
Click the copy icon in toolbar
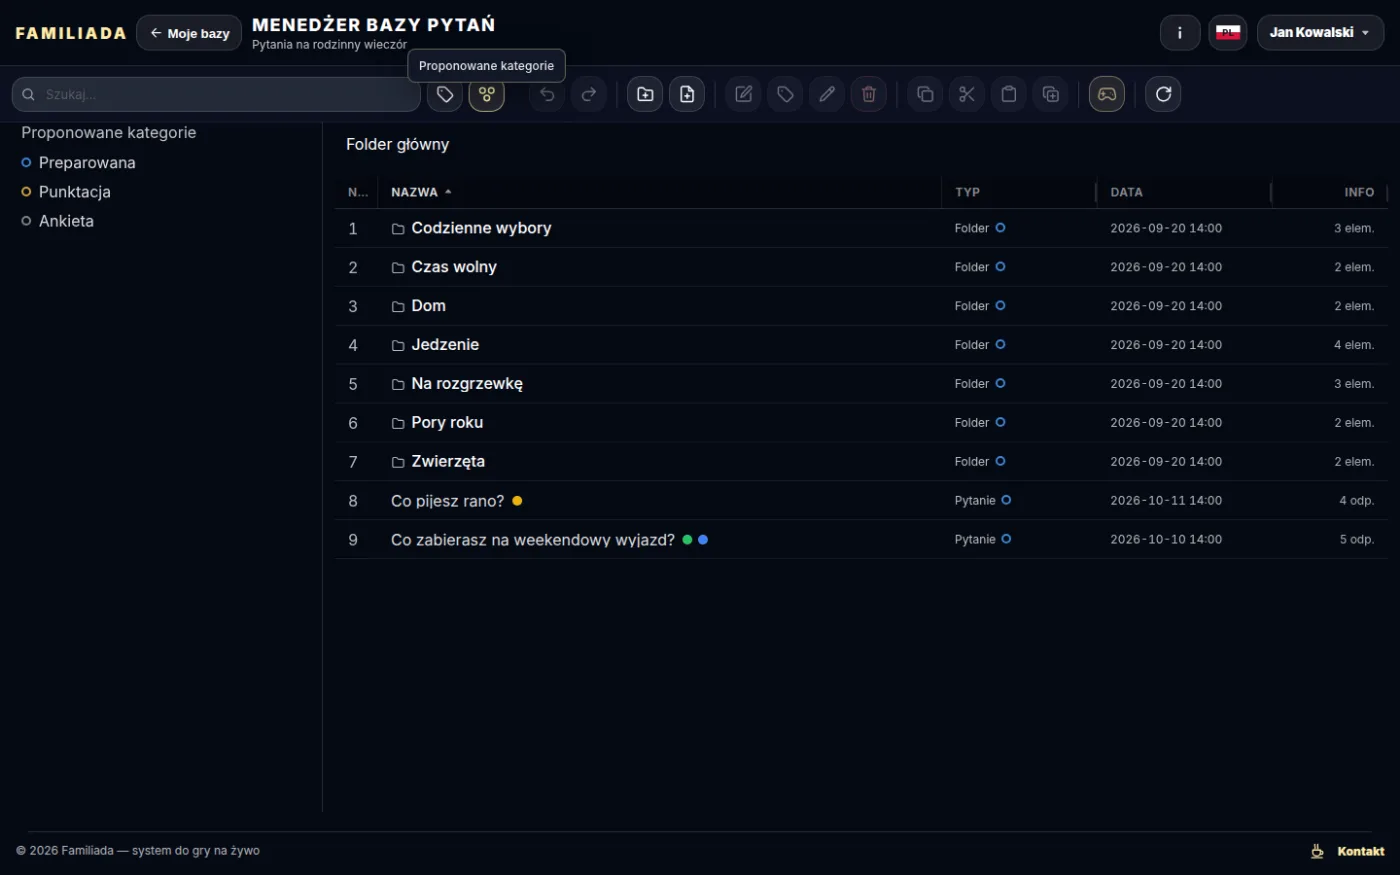925,94
